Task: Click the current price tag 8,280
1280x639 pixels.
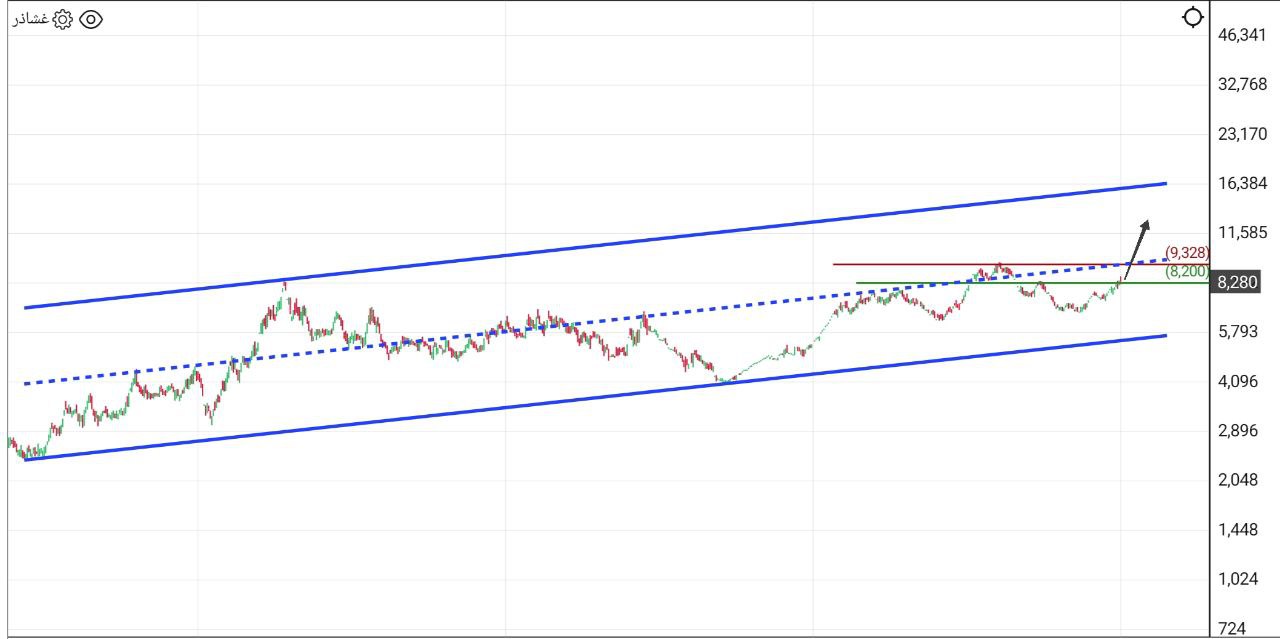Action: [x=1237, y=283]
